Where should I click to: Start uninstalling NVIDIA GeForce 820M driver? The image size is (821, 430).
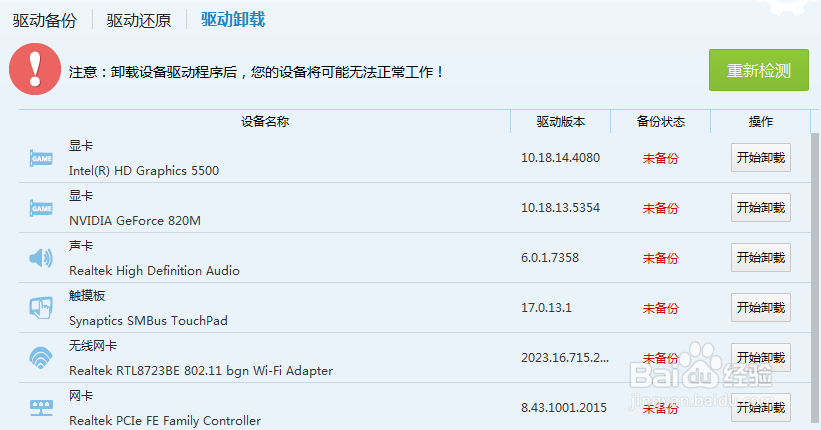click(x=761, y=207)
